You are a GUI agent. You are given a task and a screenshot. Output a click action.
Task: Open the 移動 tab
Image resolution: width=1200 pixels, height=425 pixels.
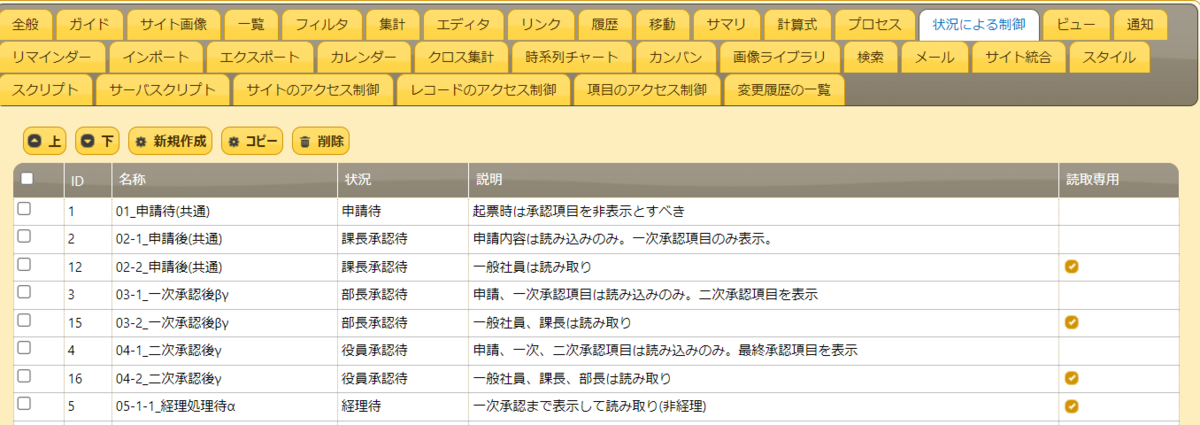pos(662,23)
